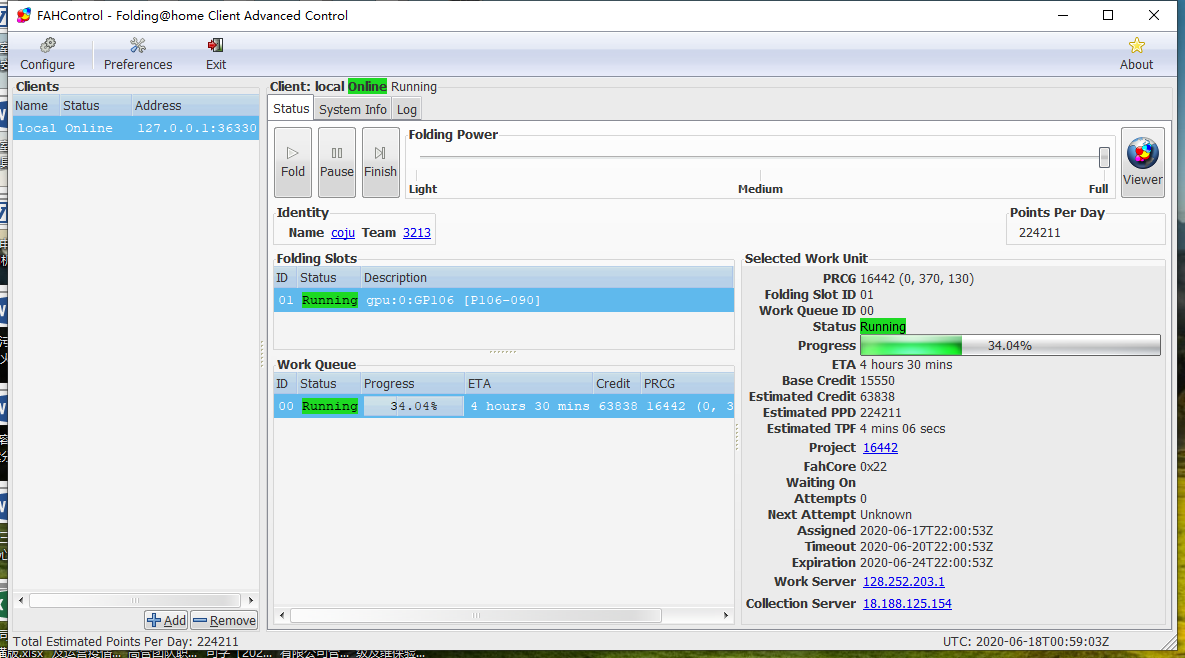Click the Estimated Credit value 63838

(877, 397)
